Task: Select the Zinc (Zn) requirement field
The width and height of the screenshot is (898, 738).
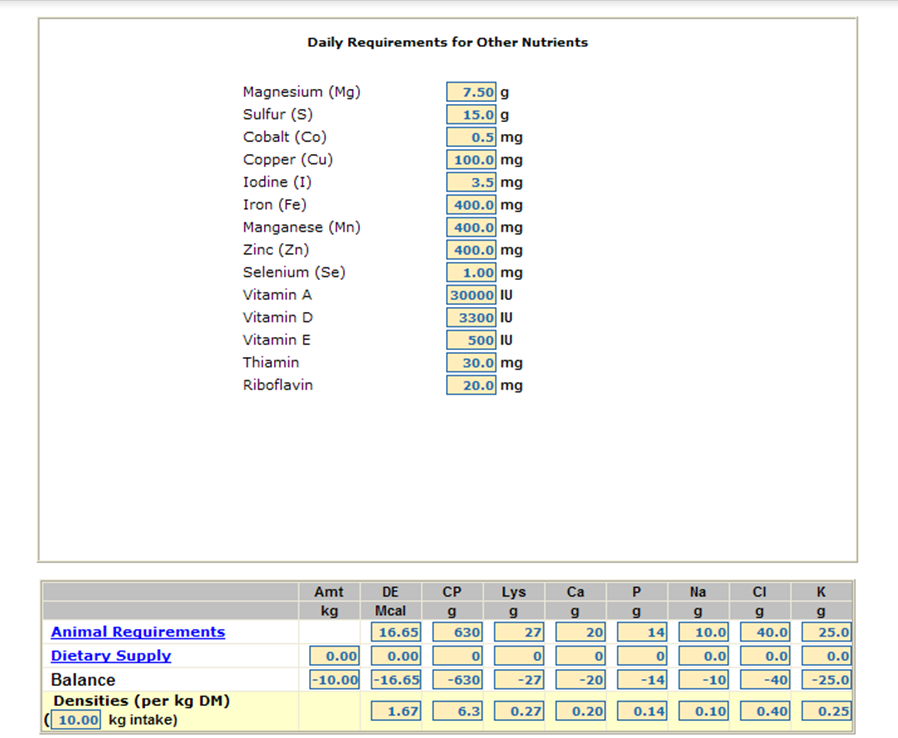Action: pyautogui.click(x=471, y=250)
